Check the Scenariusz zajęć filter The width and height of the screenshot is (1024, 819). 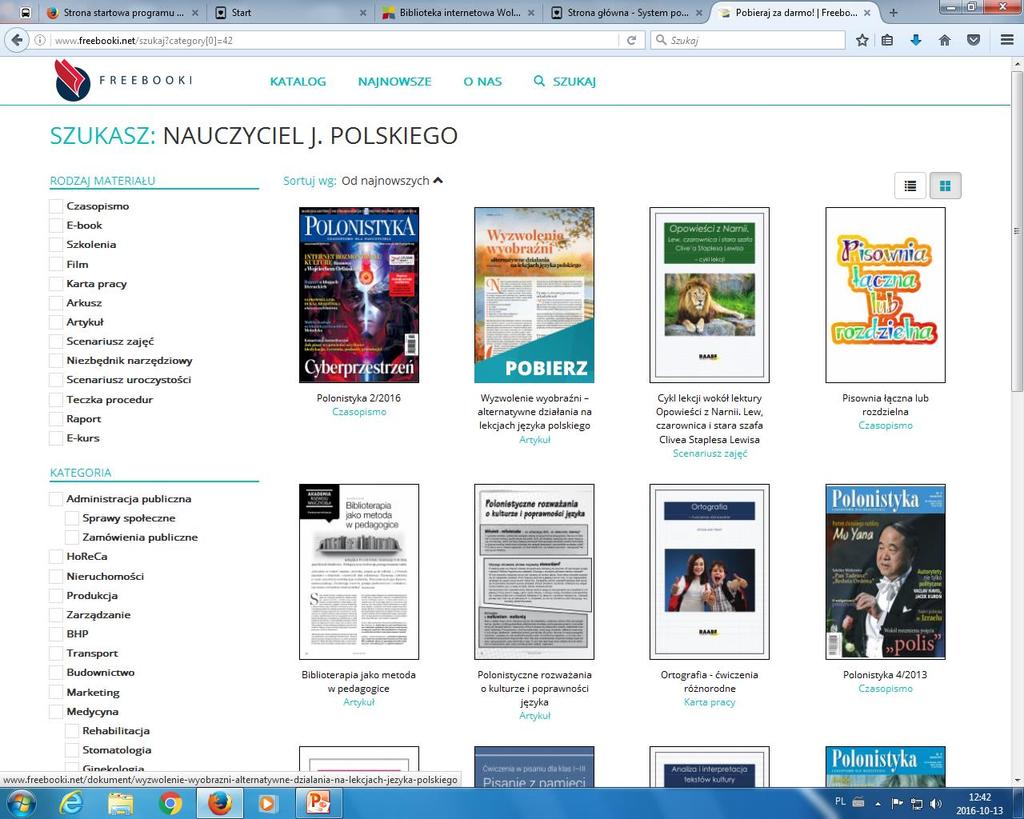point(56,342)
